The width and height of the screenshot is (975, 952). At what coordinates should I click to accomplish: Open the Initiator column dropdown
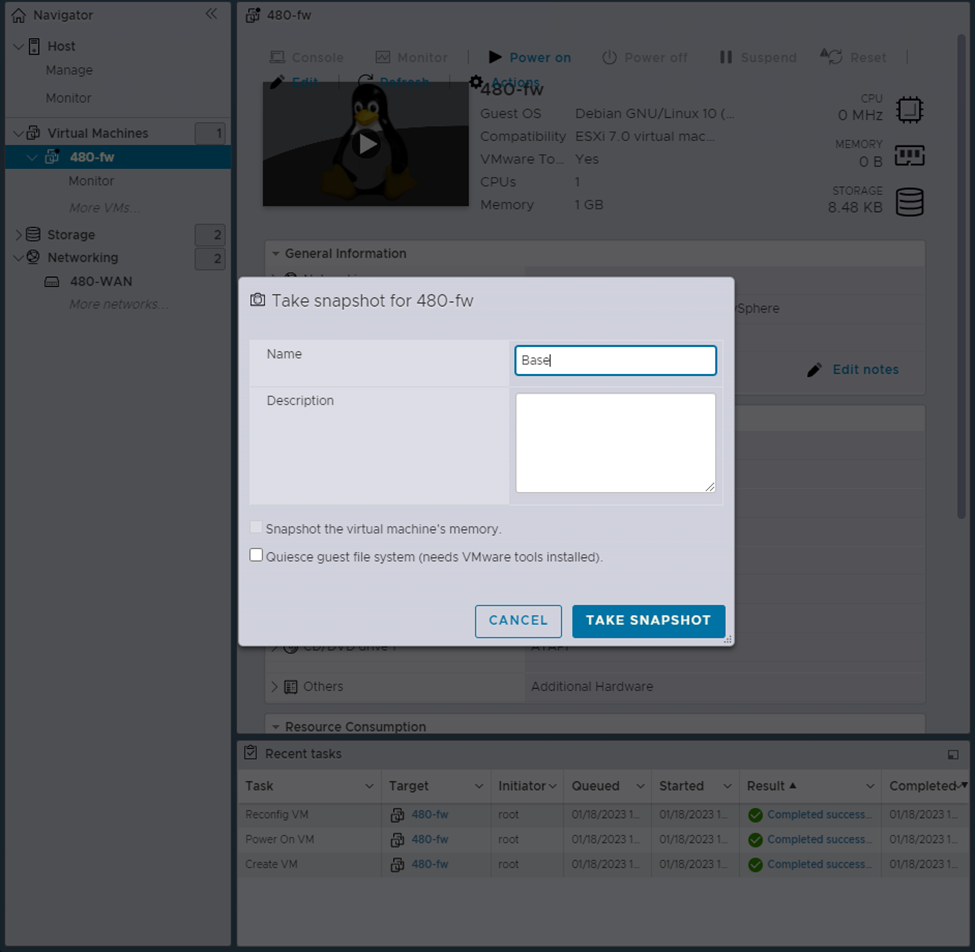[x=553, y=787]
